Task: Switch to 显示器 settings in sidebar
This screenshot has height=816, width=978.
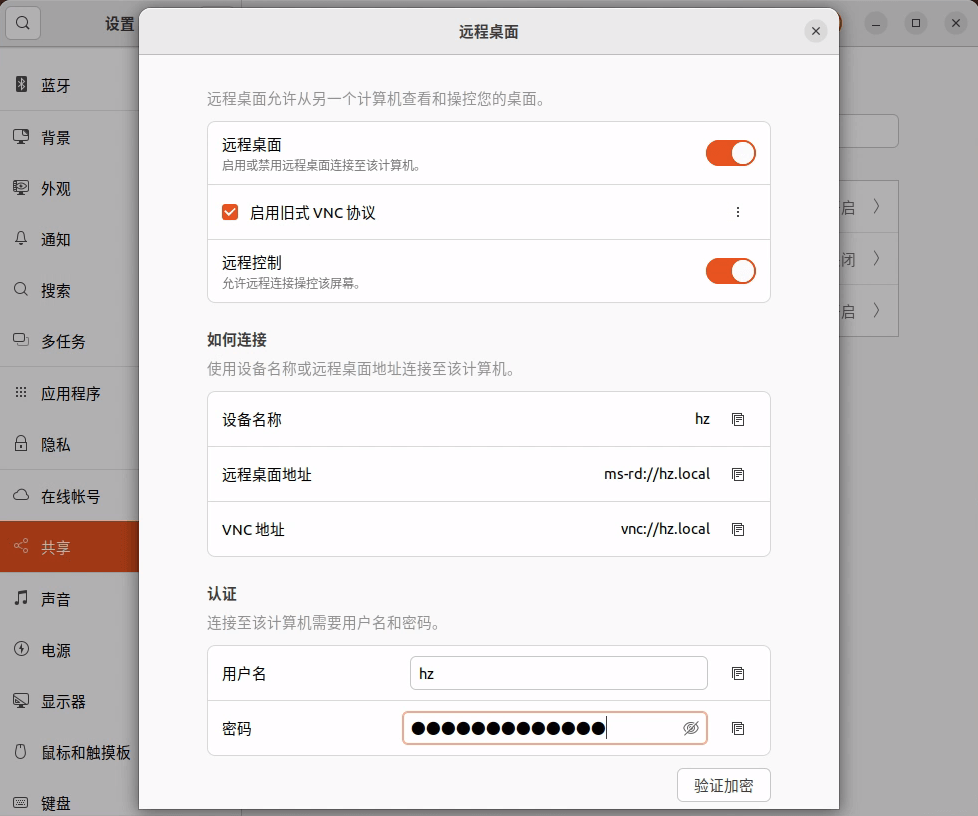Action: pos(21,700)
